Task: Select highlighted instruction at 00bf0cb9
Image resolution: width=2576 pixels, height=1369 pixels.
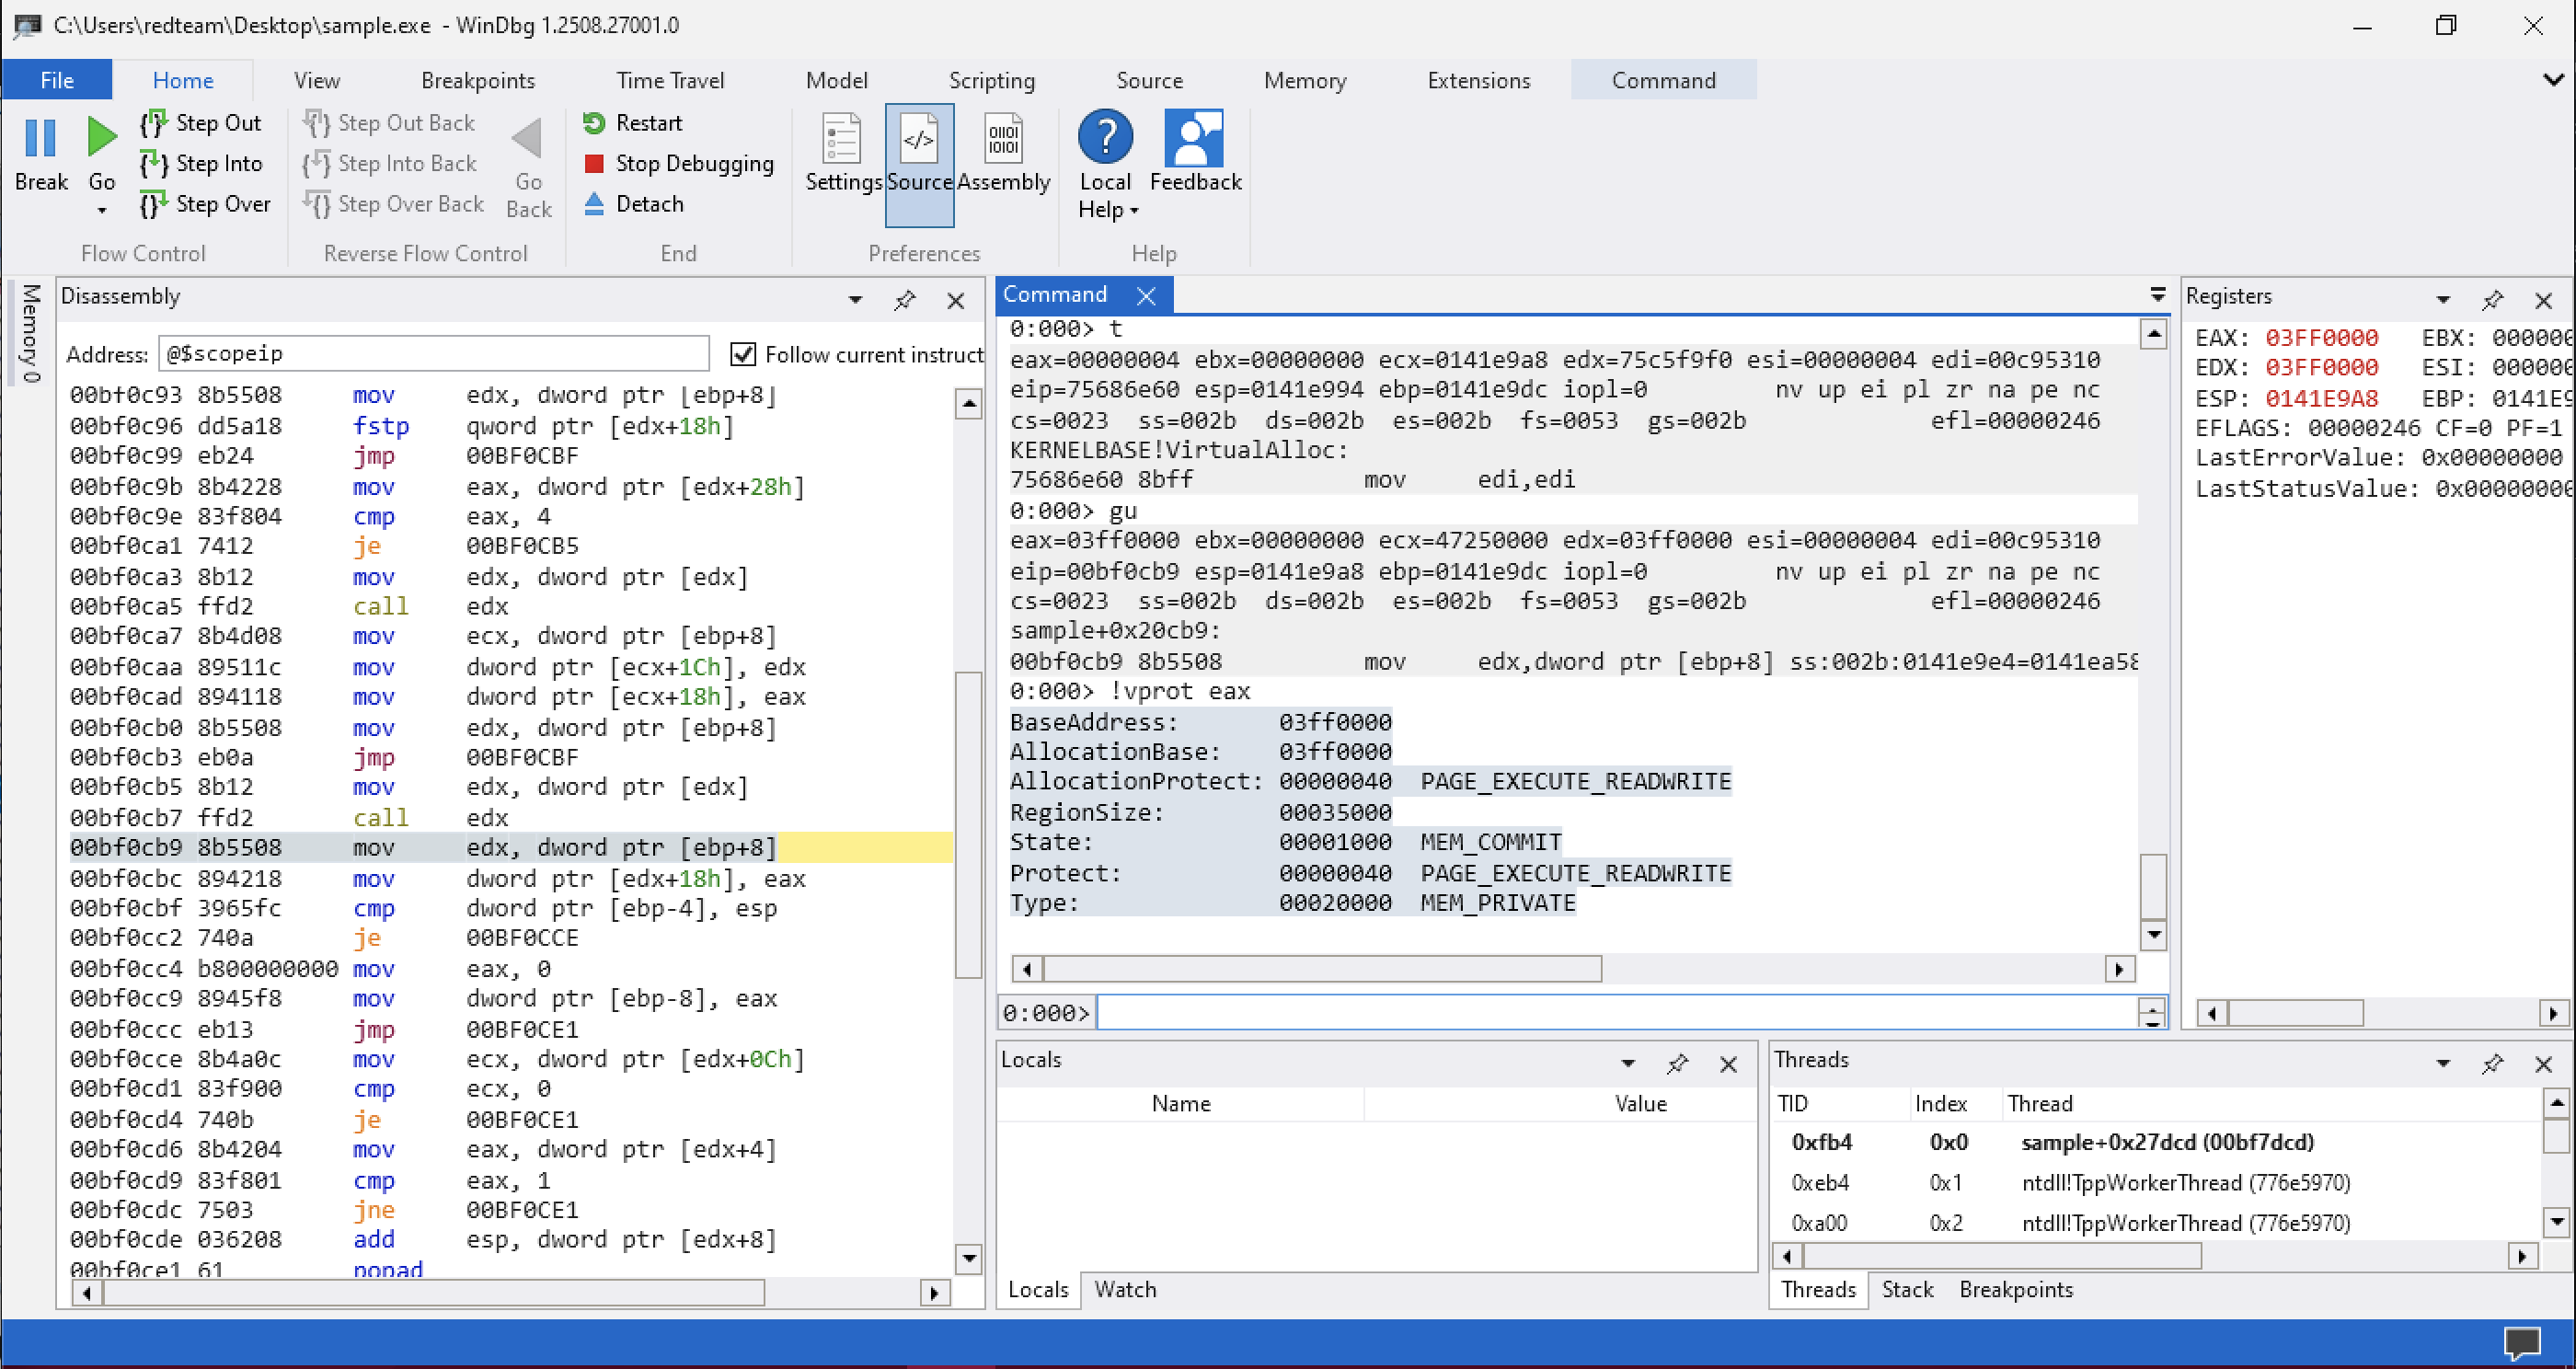Action: click(510, 848)
